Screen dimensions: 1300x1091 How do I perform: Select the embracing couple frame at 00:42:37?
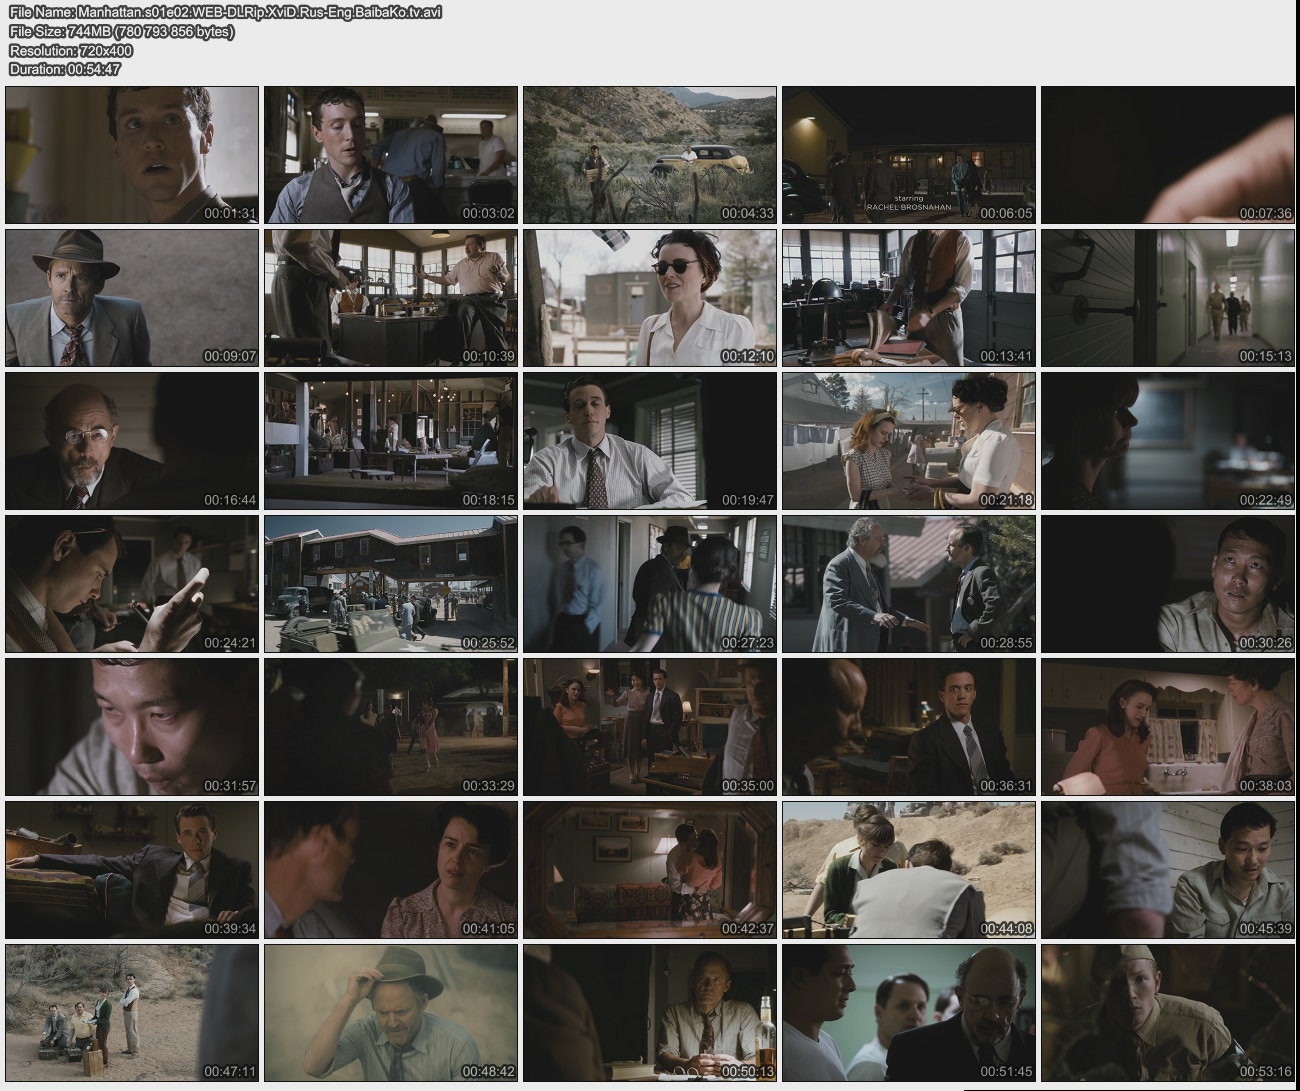(649, 870)
